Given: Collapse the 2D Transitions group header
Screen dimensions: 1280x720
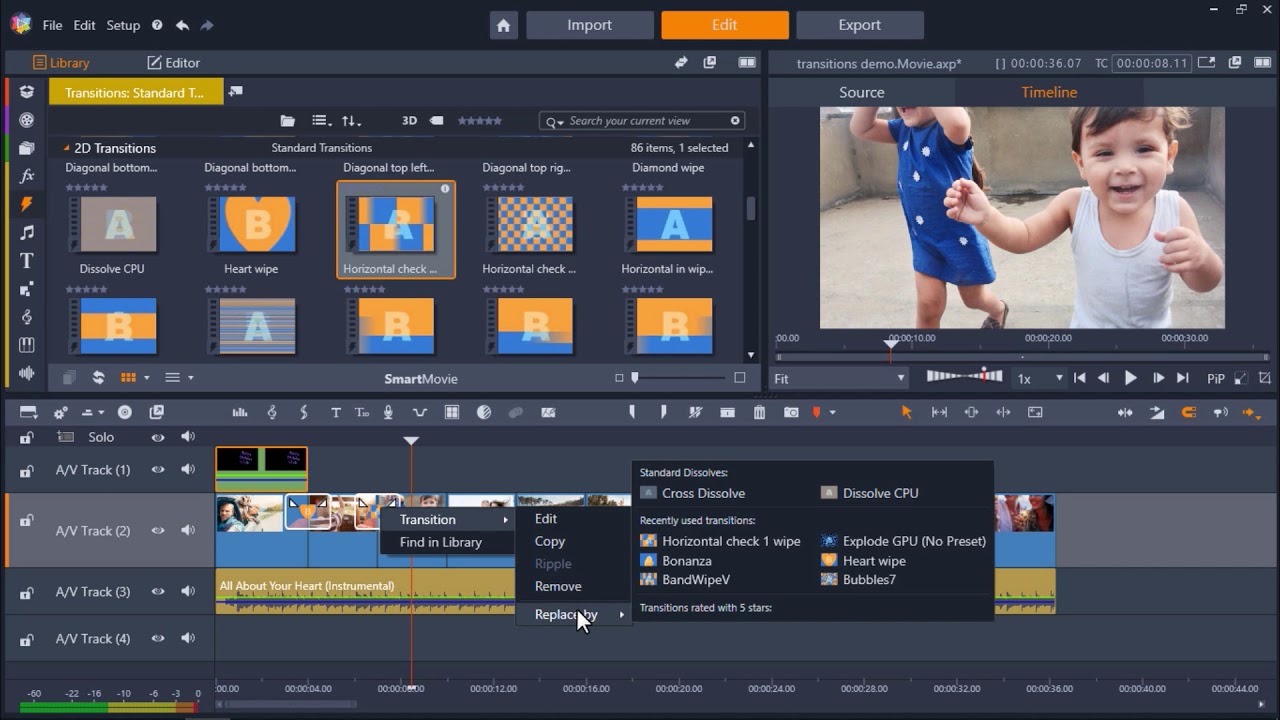Looking at the screenshot, I should (x=108, y=148).
